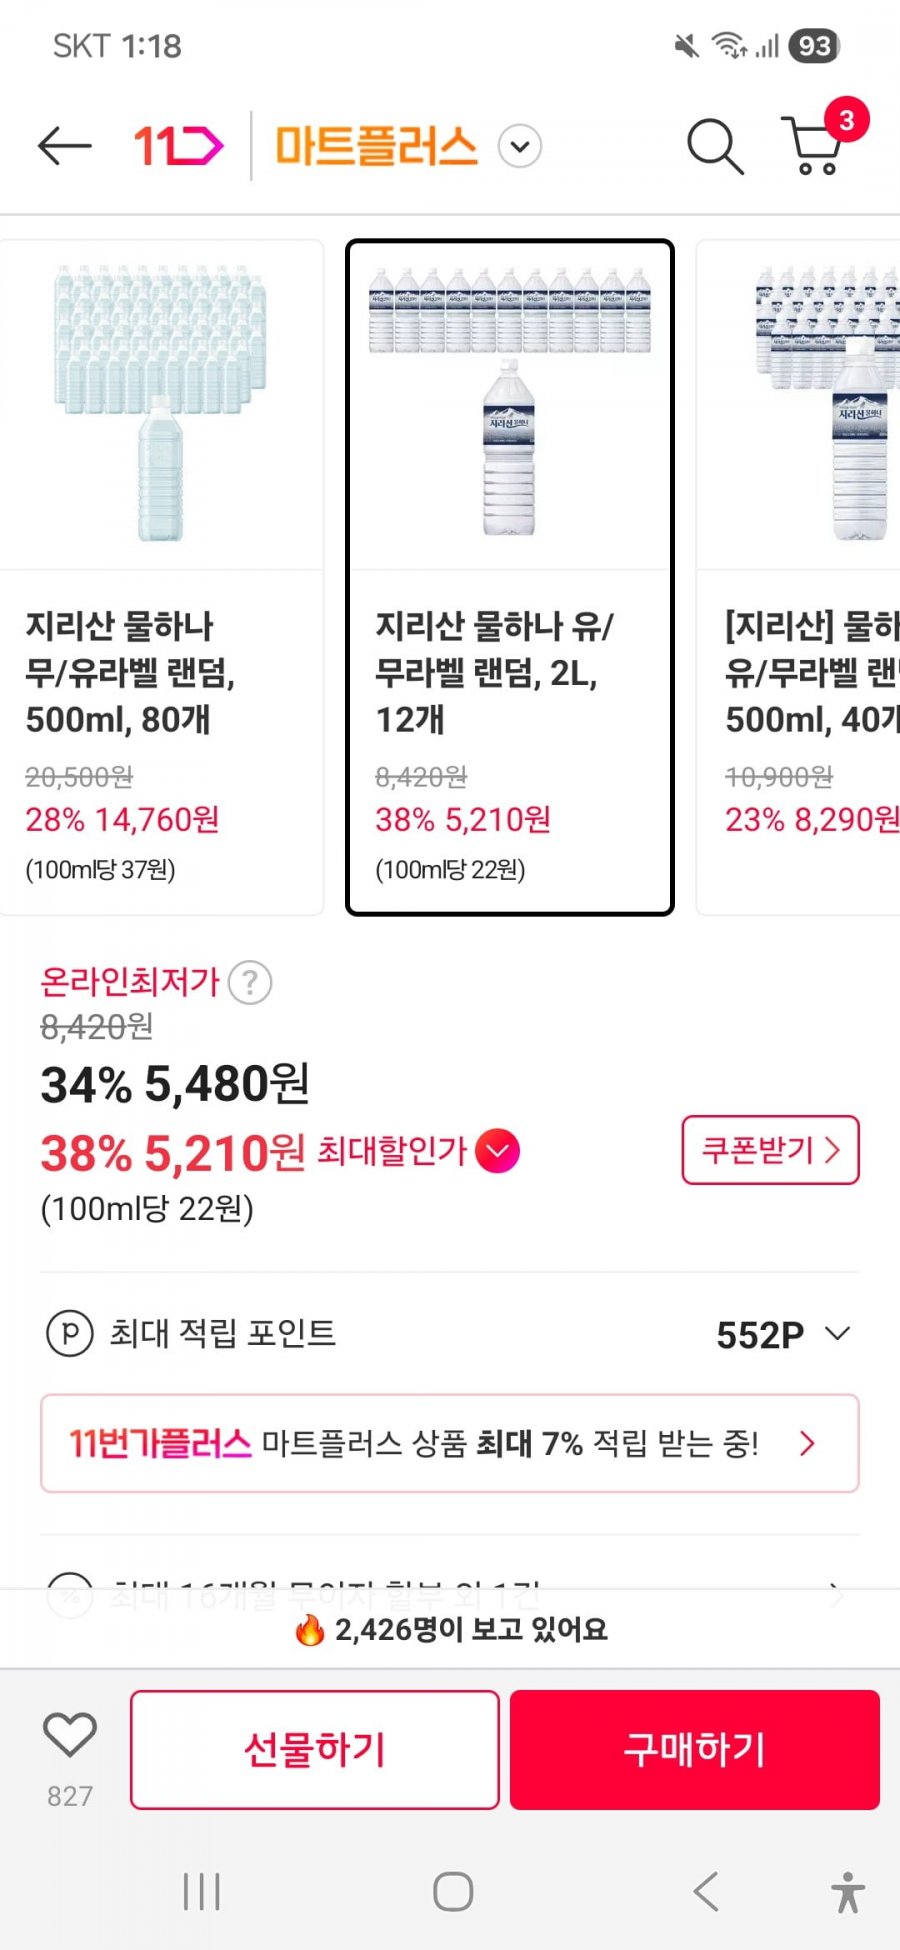This screenshot has height=1950, width=900.
Task: Expand the 마트플러스 dropdown arrow
Action: [x=520, y=147]
